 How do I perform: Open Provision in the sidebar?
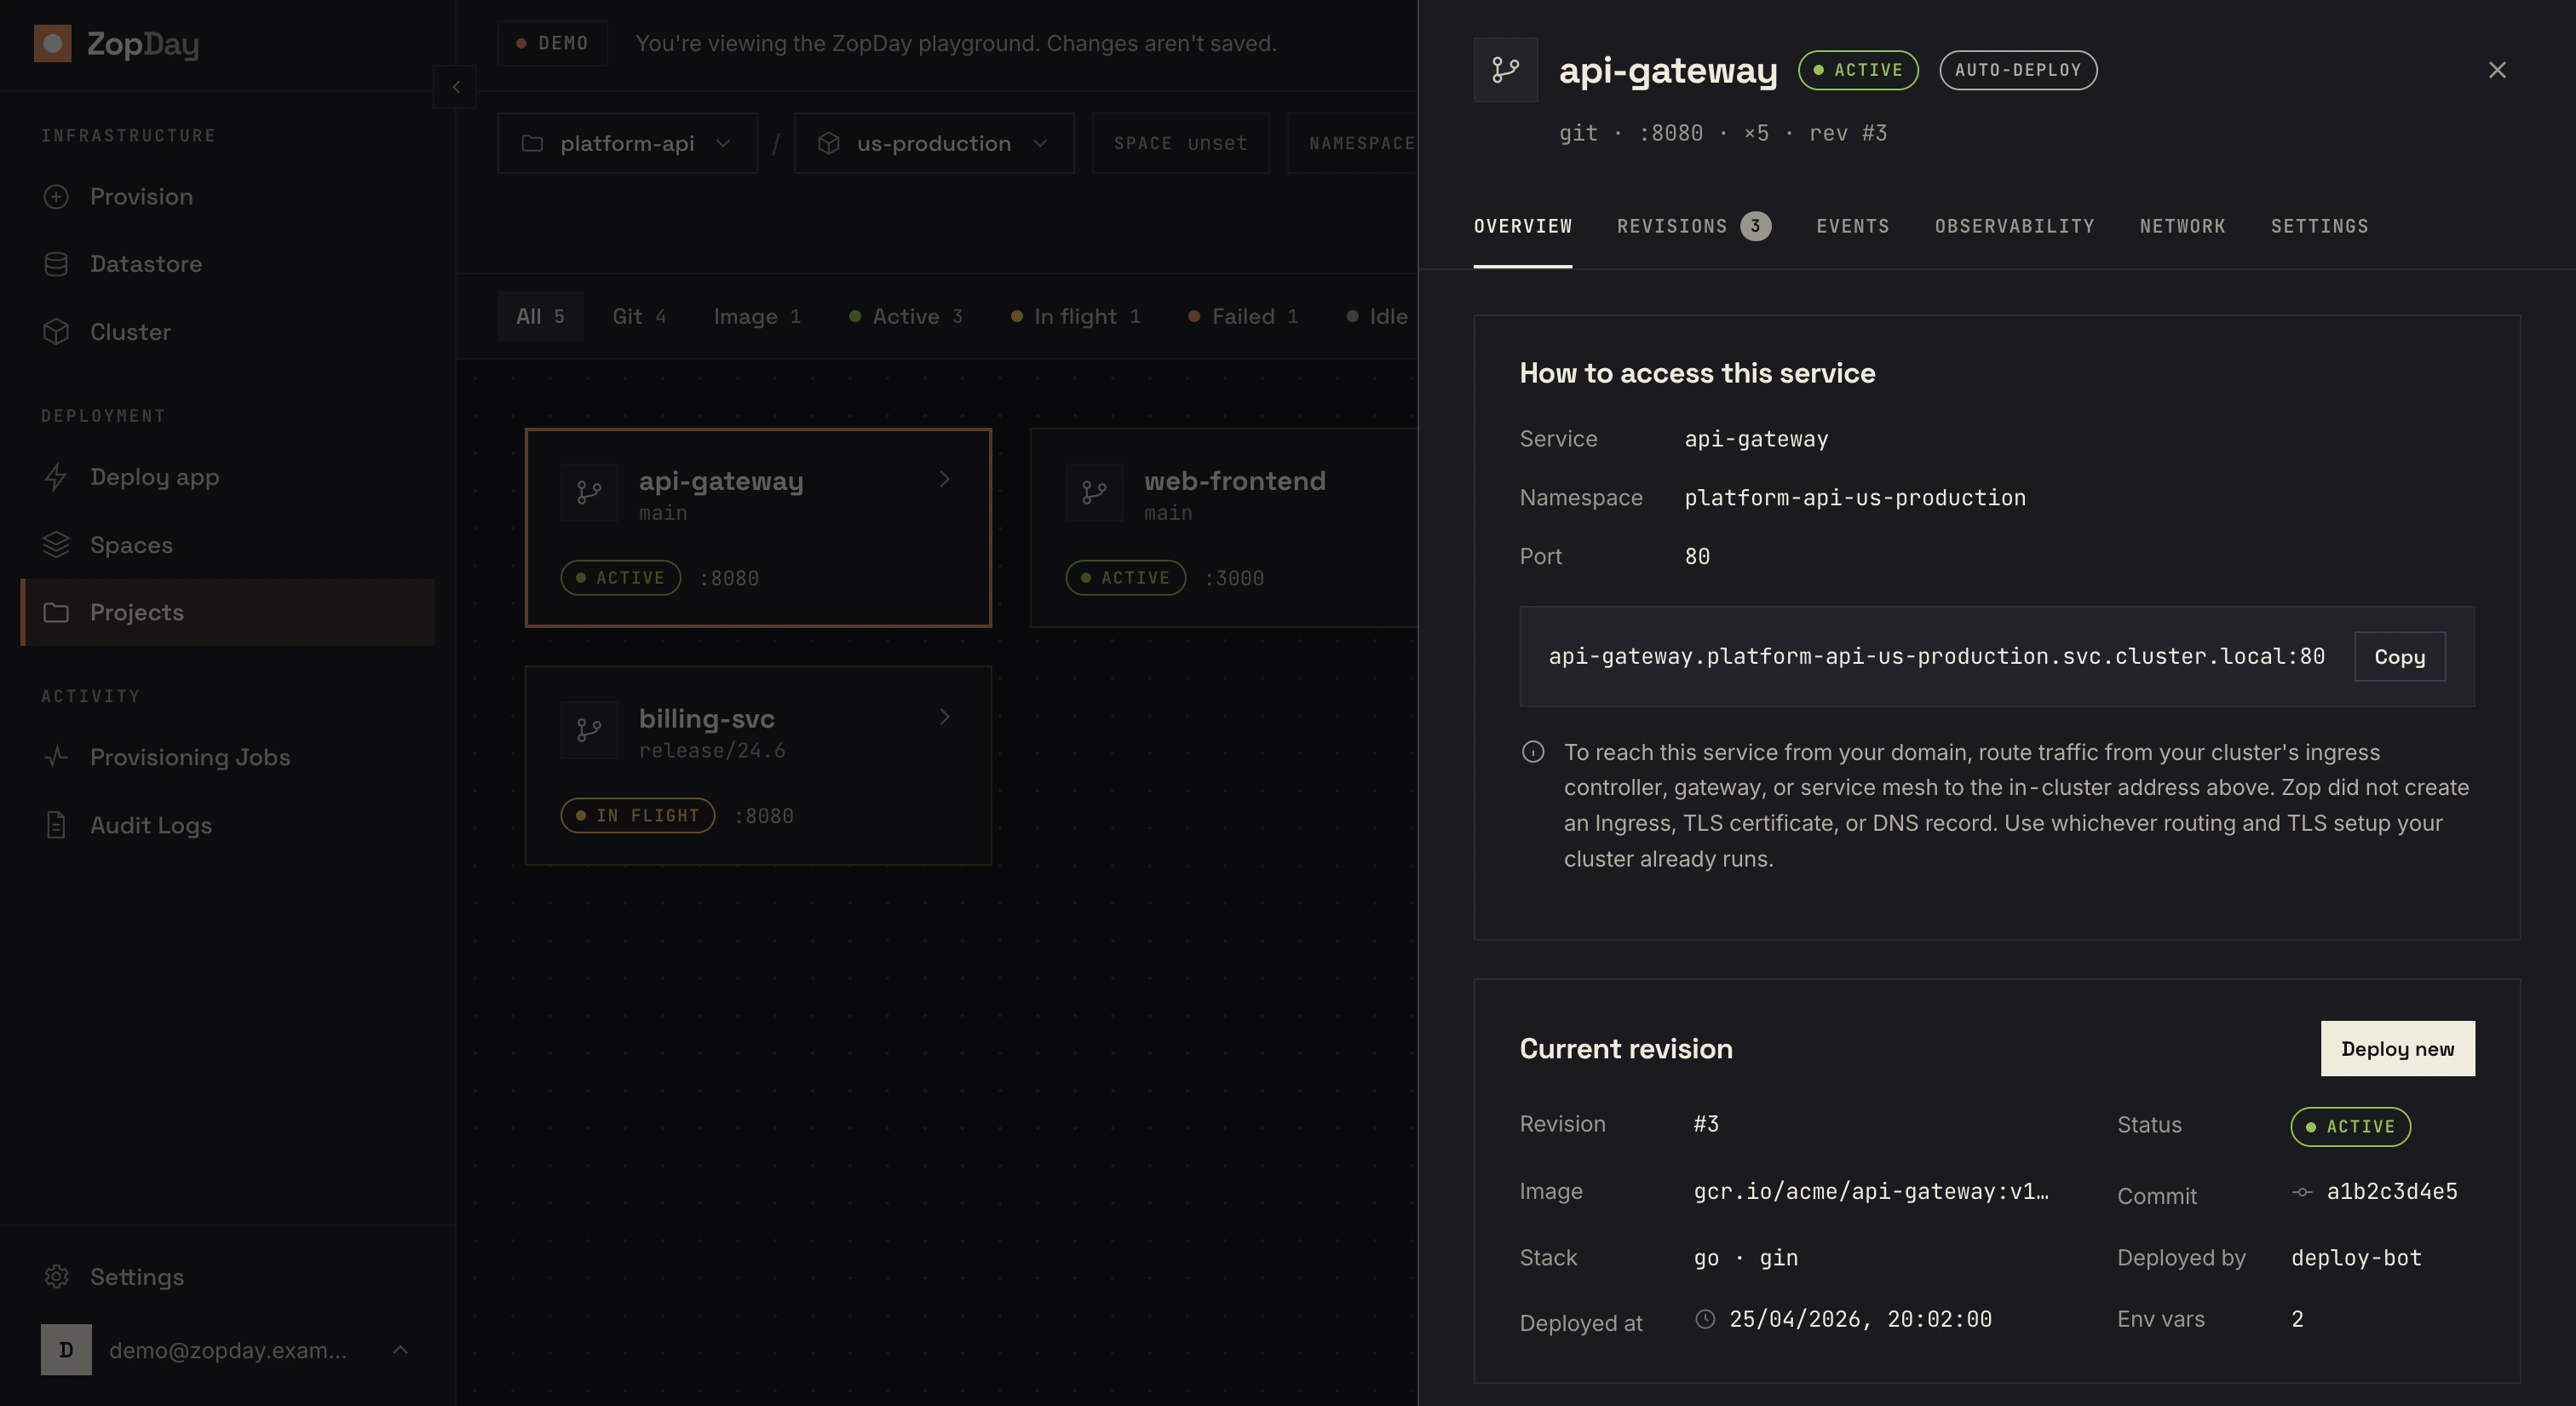click(227, 196)
